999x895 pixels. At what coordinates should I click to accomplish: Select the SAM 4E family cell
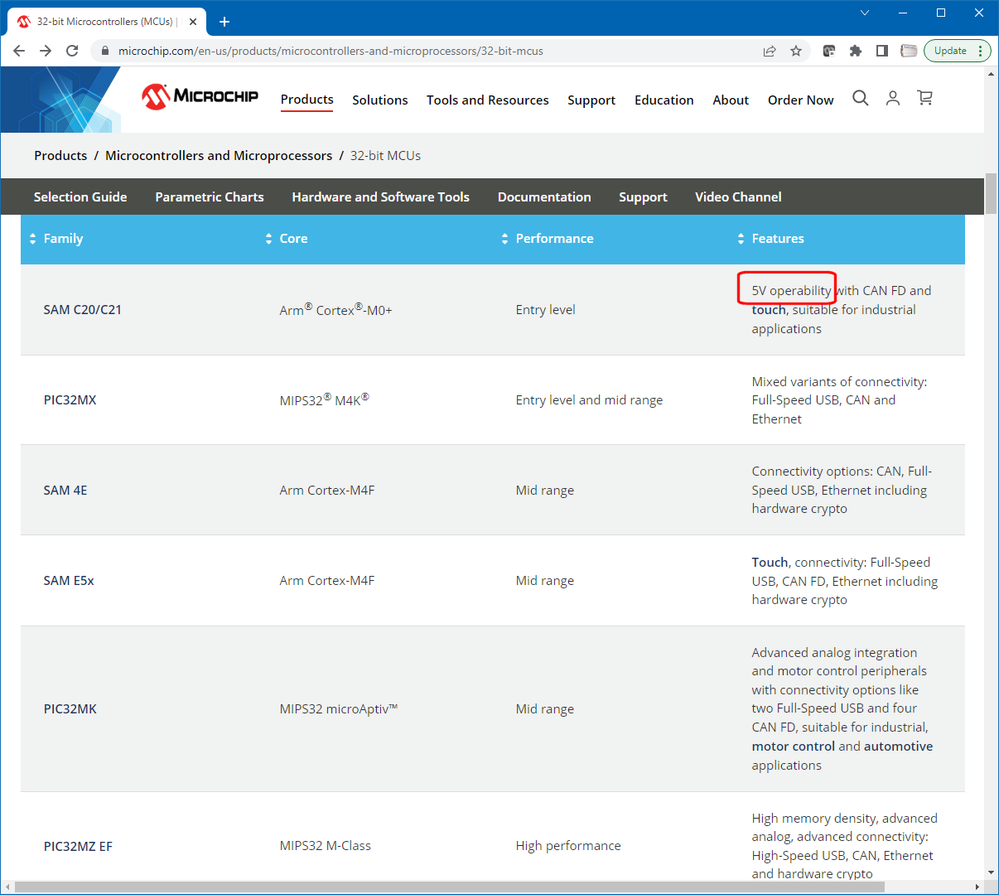tap(65, 490)
